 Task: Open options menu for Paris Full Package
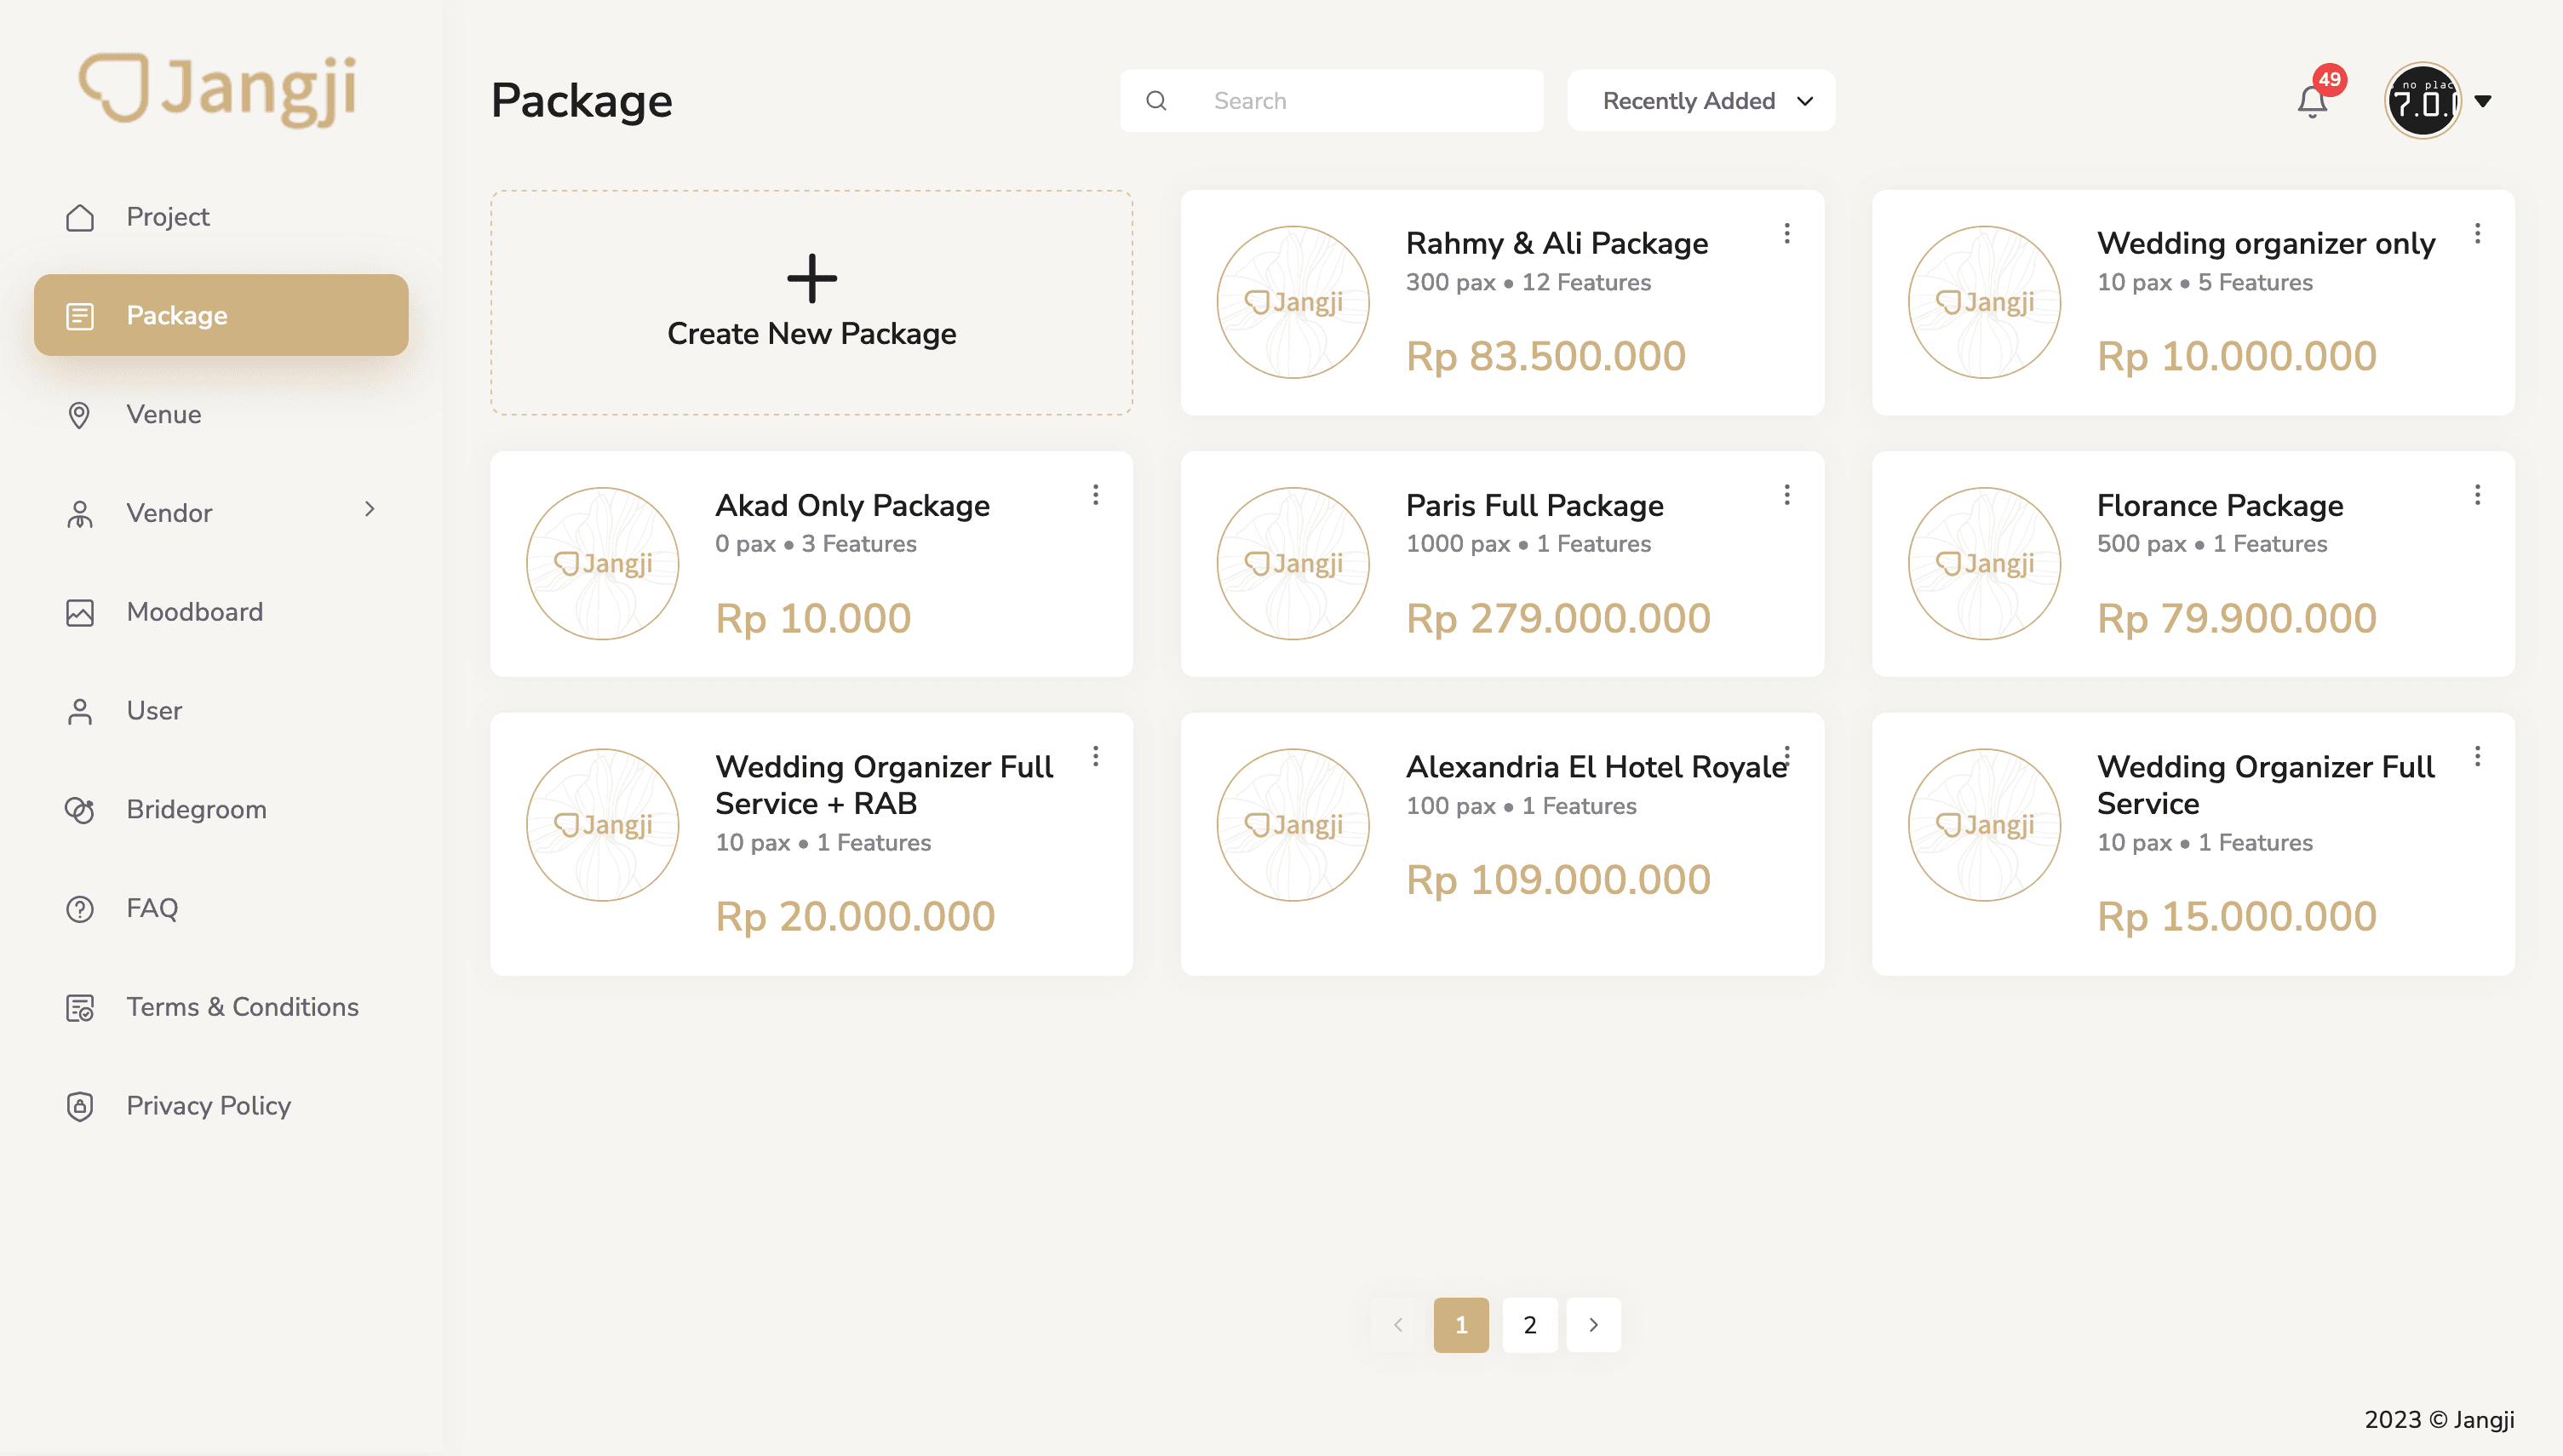point(1787,495)
